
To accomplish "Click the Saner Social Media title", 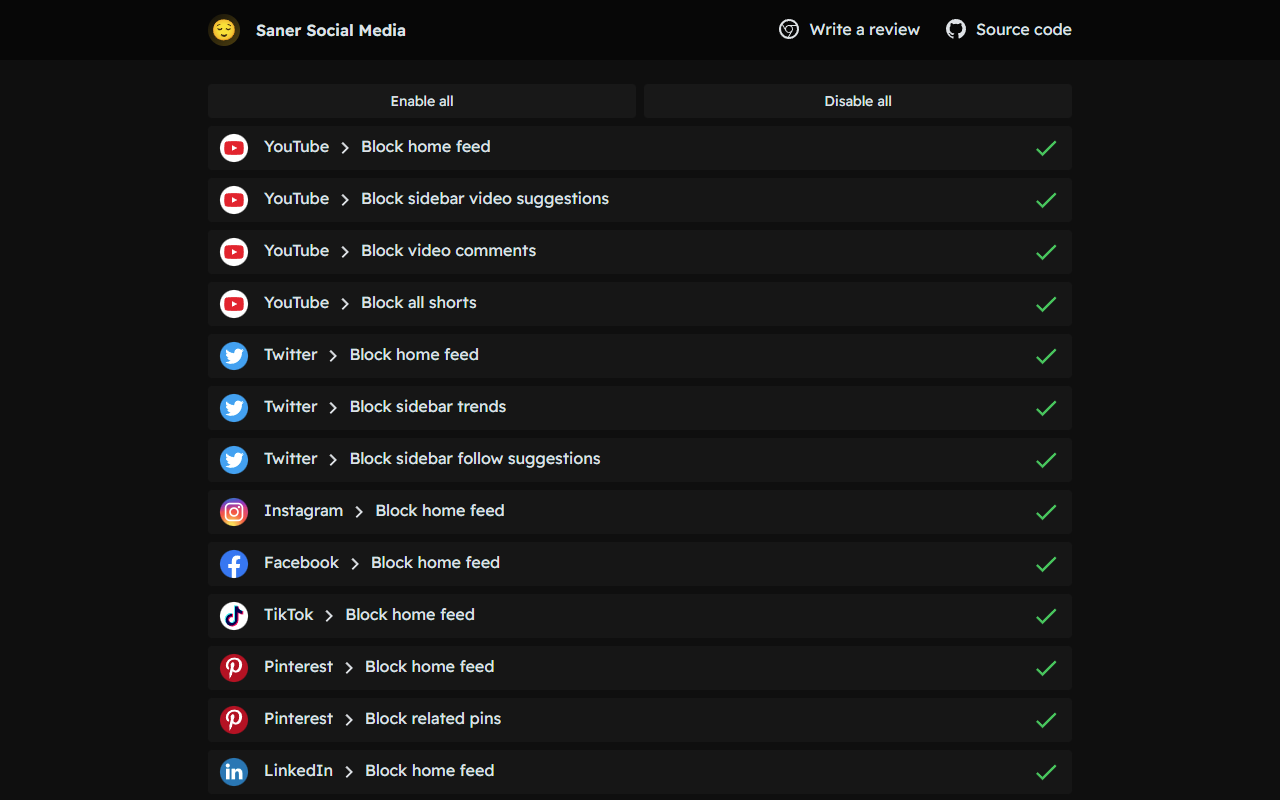I will 331,30.
